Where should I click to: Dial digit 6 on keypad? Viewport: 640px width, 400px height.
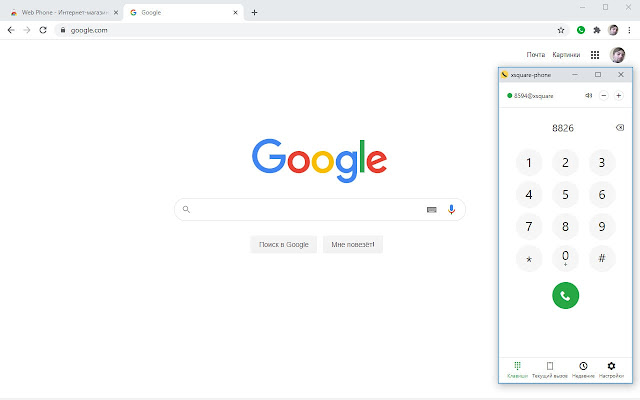602,195
